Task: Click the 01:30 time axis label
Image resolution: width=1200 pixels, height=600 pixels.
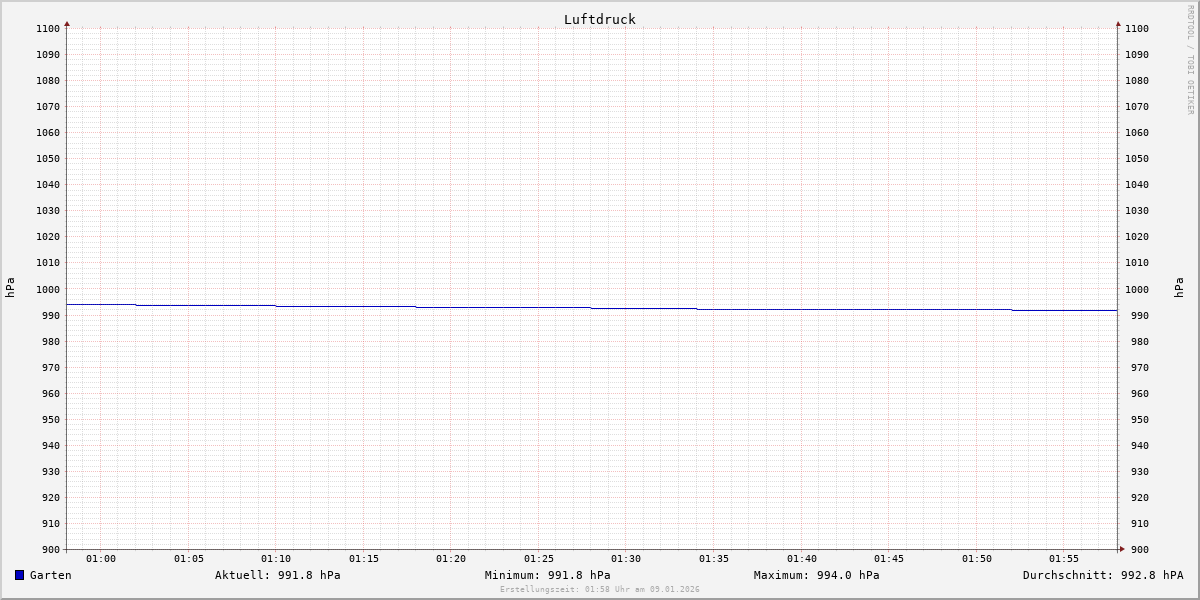Action: tap(626, 559)
